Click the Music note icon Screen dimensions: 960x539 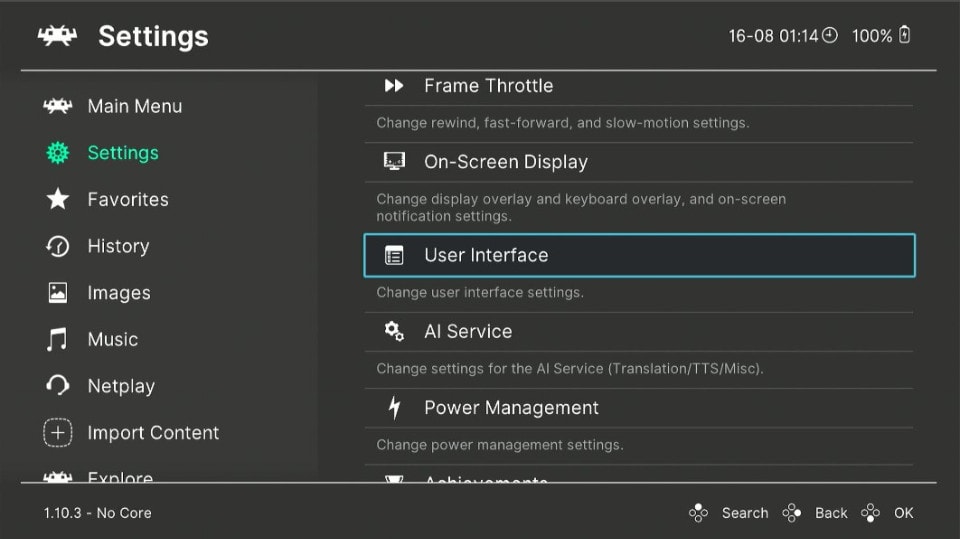[x=57, y=339]
